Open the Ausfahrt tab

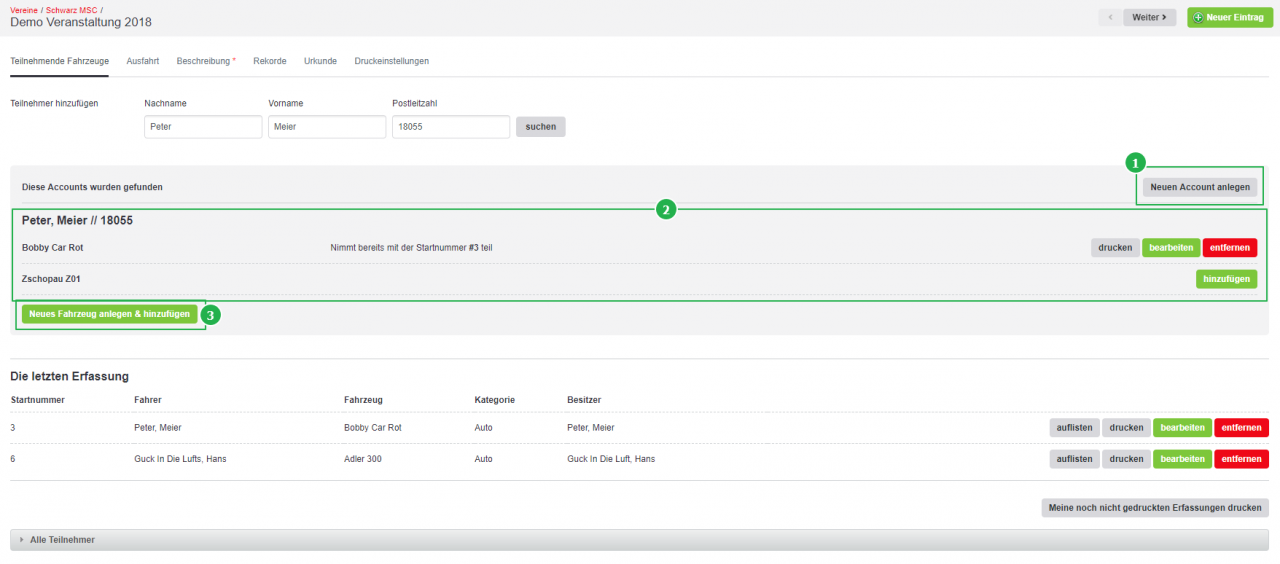142,61
